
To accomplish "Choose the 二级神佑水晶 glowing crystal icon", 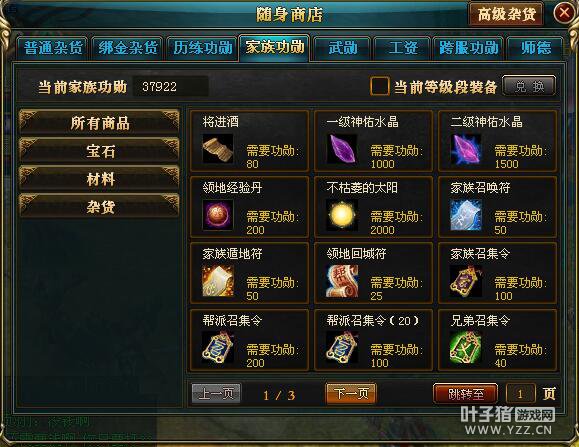I will click(x=466, y=149).
